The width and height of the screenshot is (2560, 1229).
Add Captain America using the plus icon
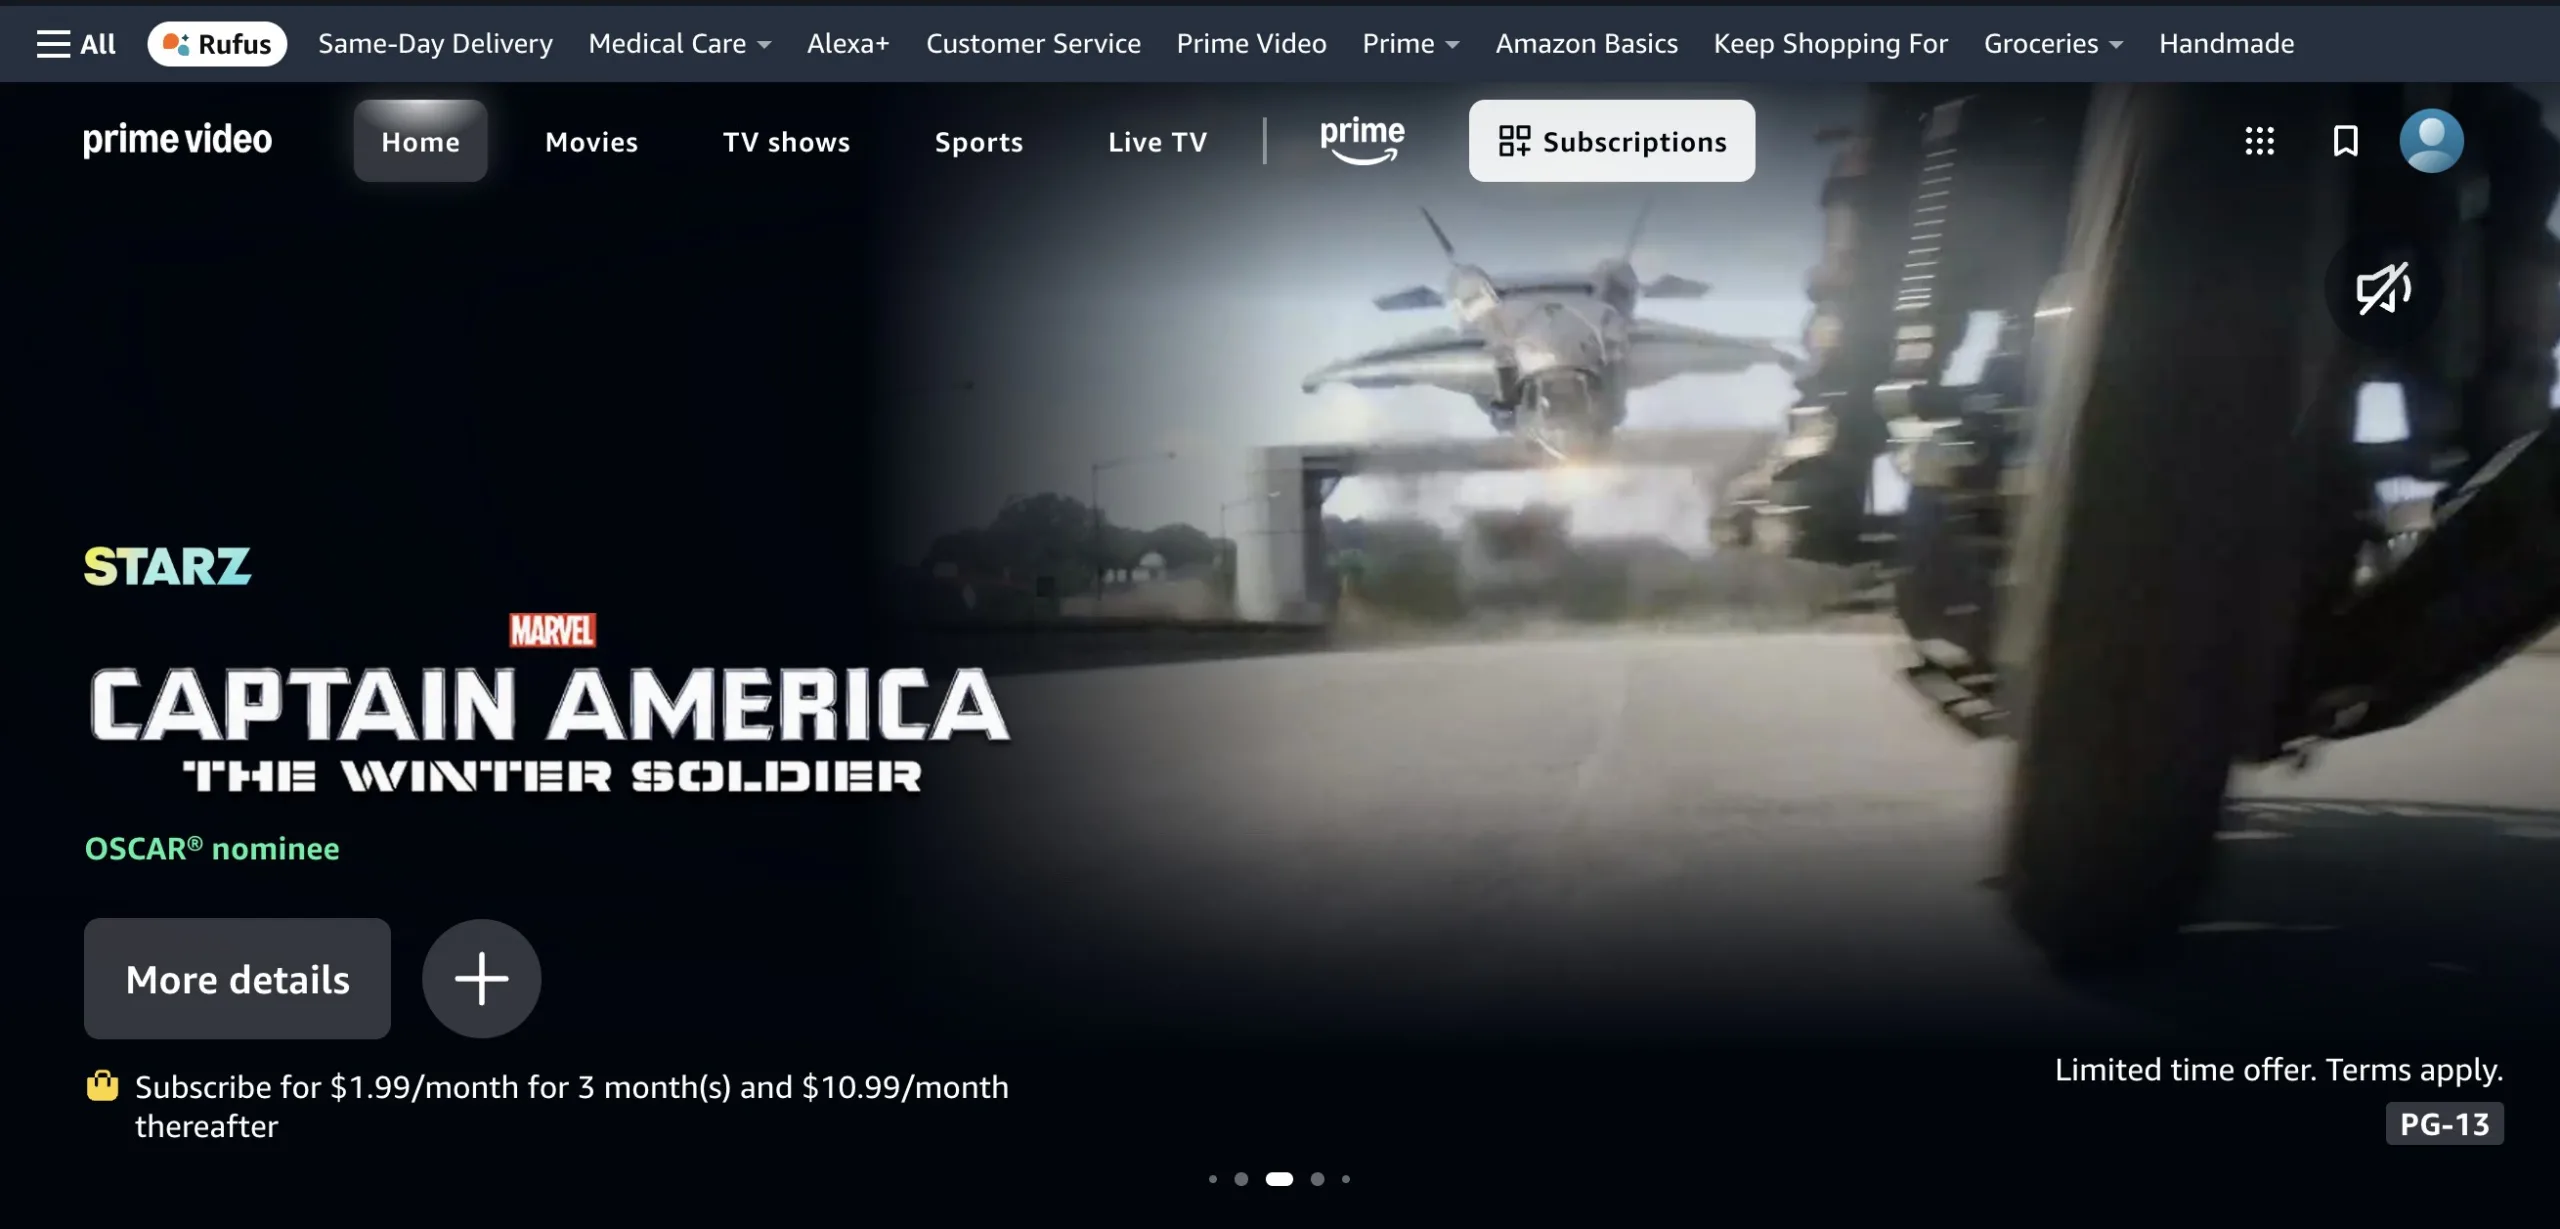click(481, 978)
